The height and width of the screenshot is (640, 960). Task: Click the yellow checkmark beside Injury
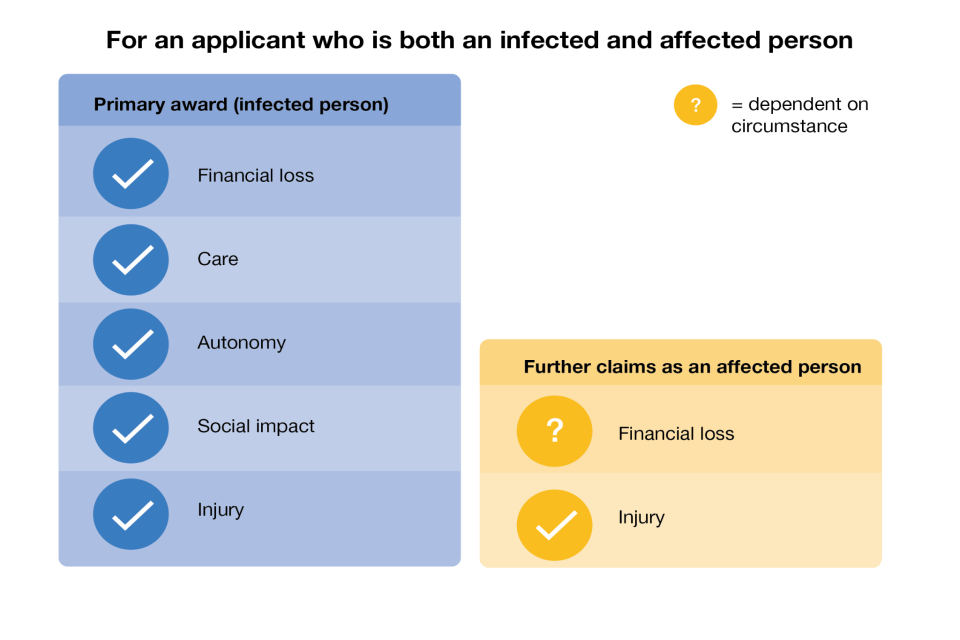(554, 524)
